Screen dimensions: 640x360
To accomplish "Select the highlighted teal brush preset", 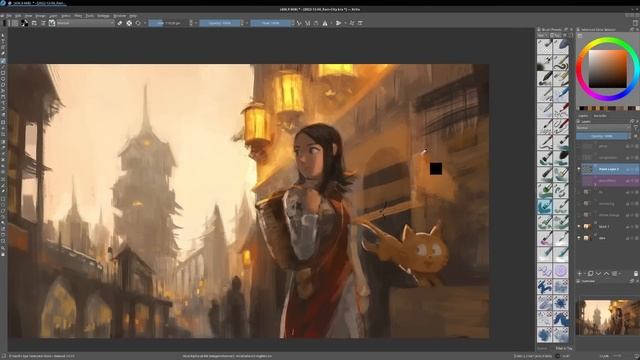I will tap(544, 206).
